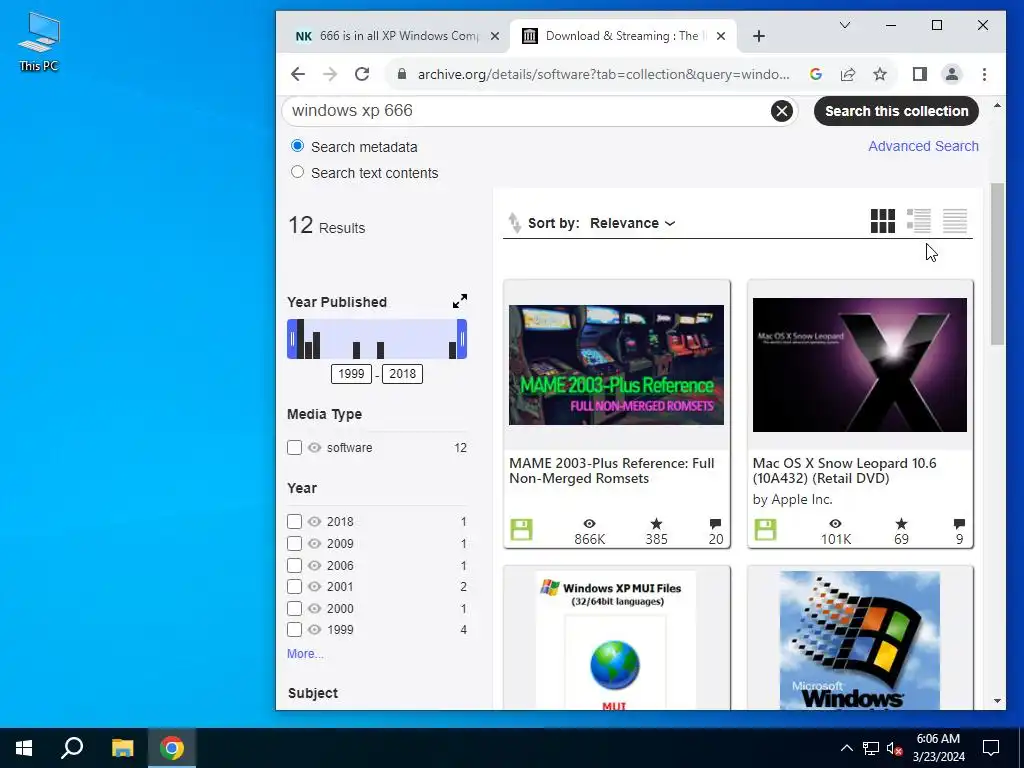The height and width of the screenshot is (768, 1024).
Task: Click the 1999 start year field
Action: coord(351,374)
